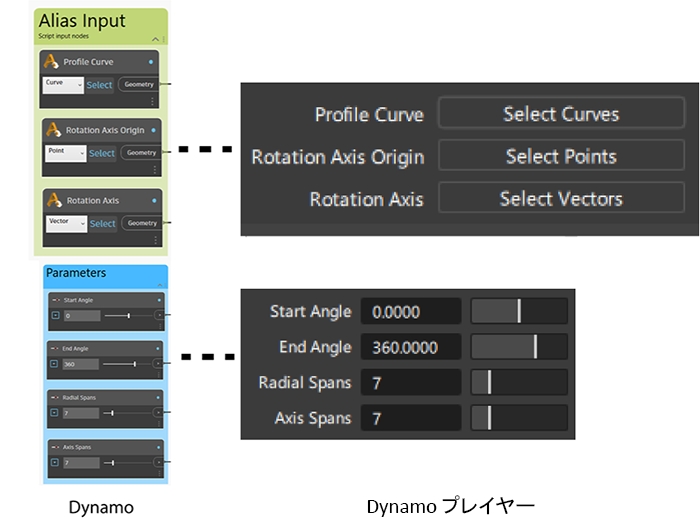Screen dimensions: 700x518
Task: Click the Select Curves button in Dynamo Player
Action: click(x=561, y=113)
